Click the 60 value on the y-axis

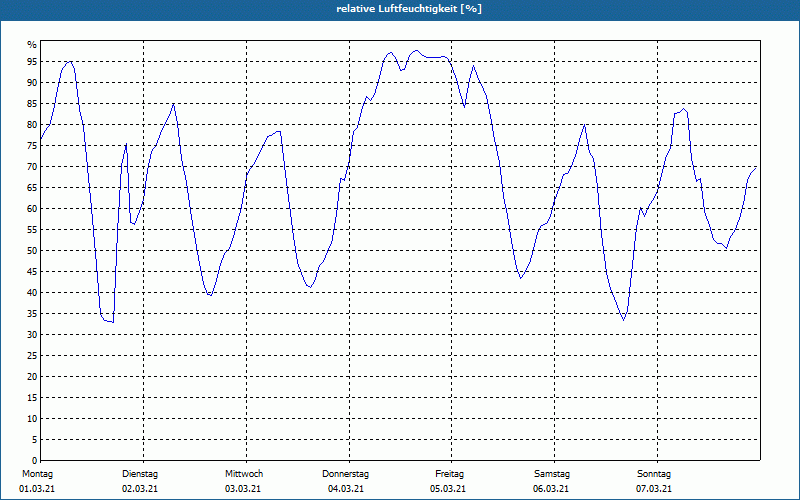click(32, 209)
